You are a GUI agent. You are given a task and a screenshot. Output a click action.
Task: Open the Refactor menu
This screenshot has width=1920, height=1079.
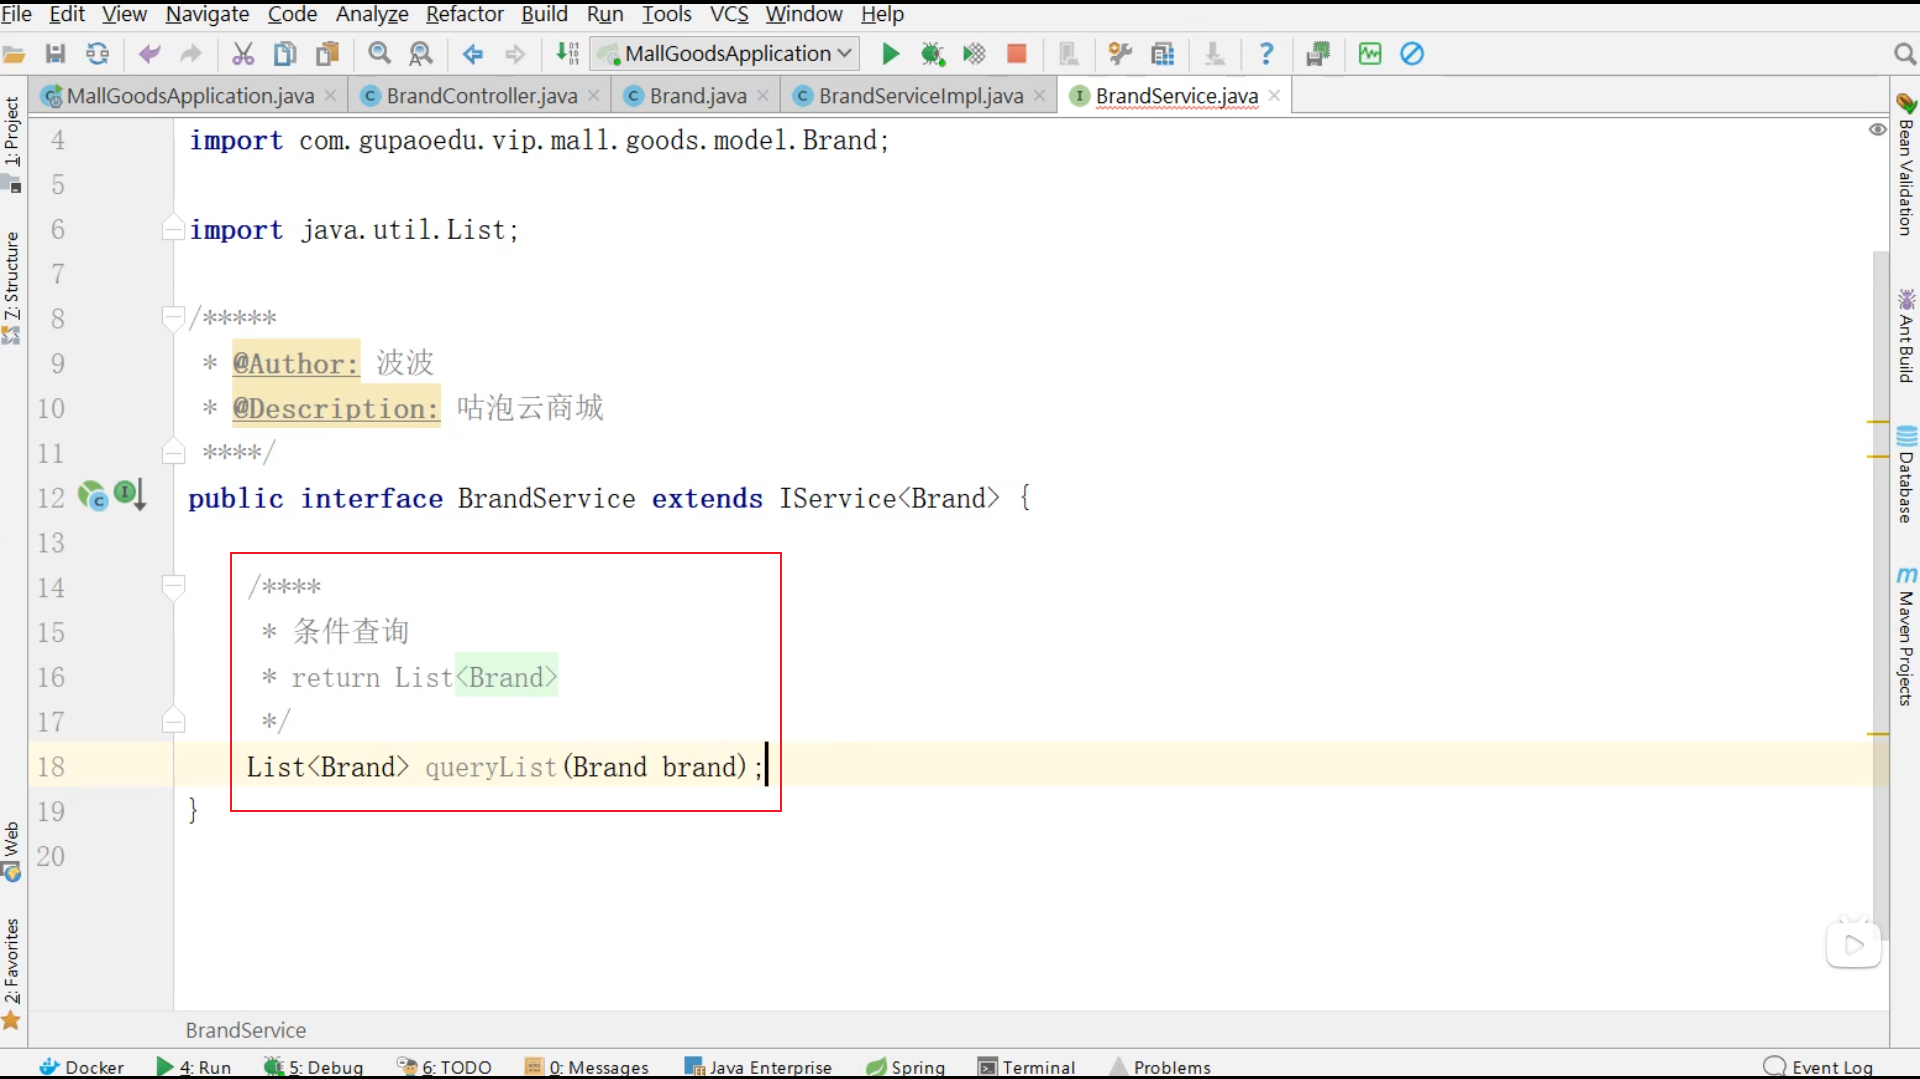click(464, 14)
